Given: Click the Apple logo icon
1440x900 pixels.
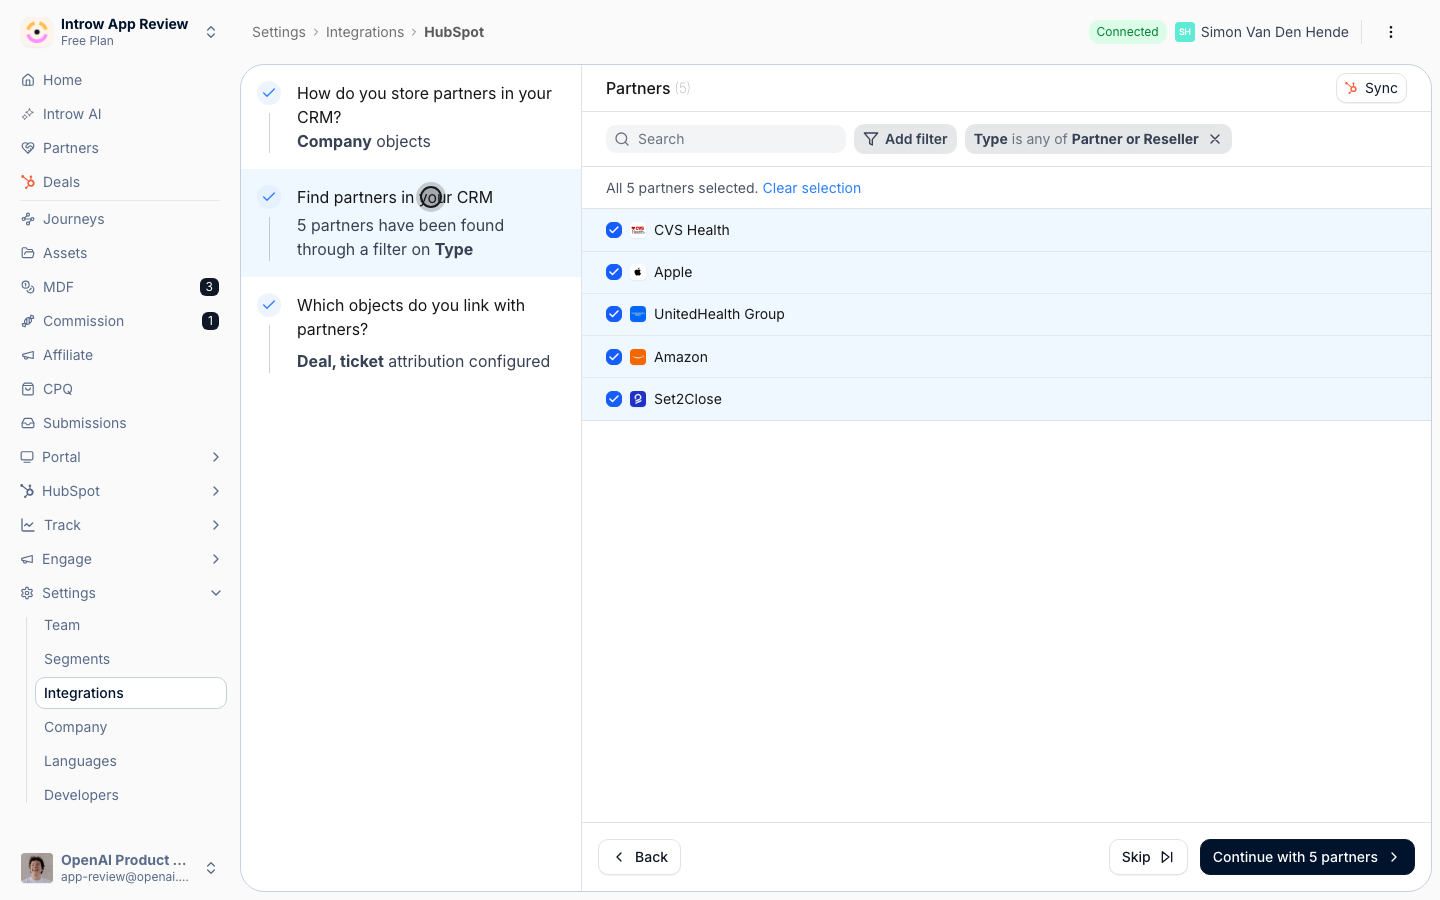Looking at the screenshot, I should (638, 272).
